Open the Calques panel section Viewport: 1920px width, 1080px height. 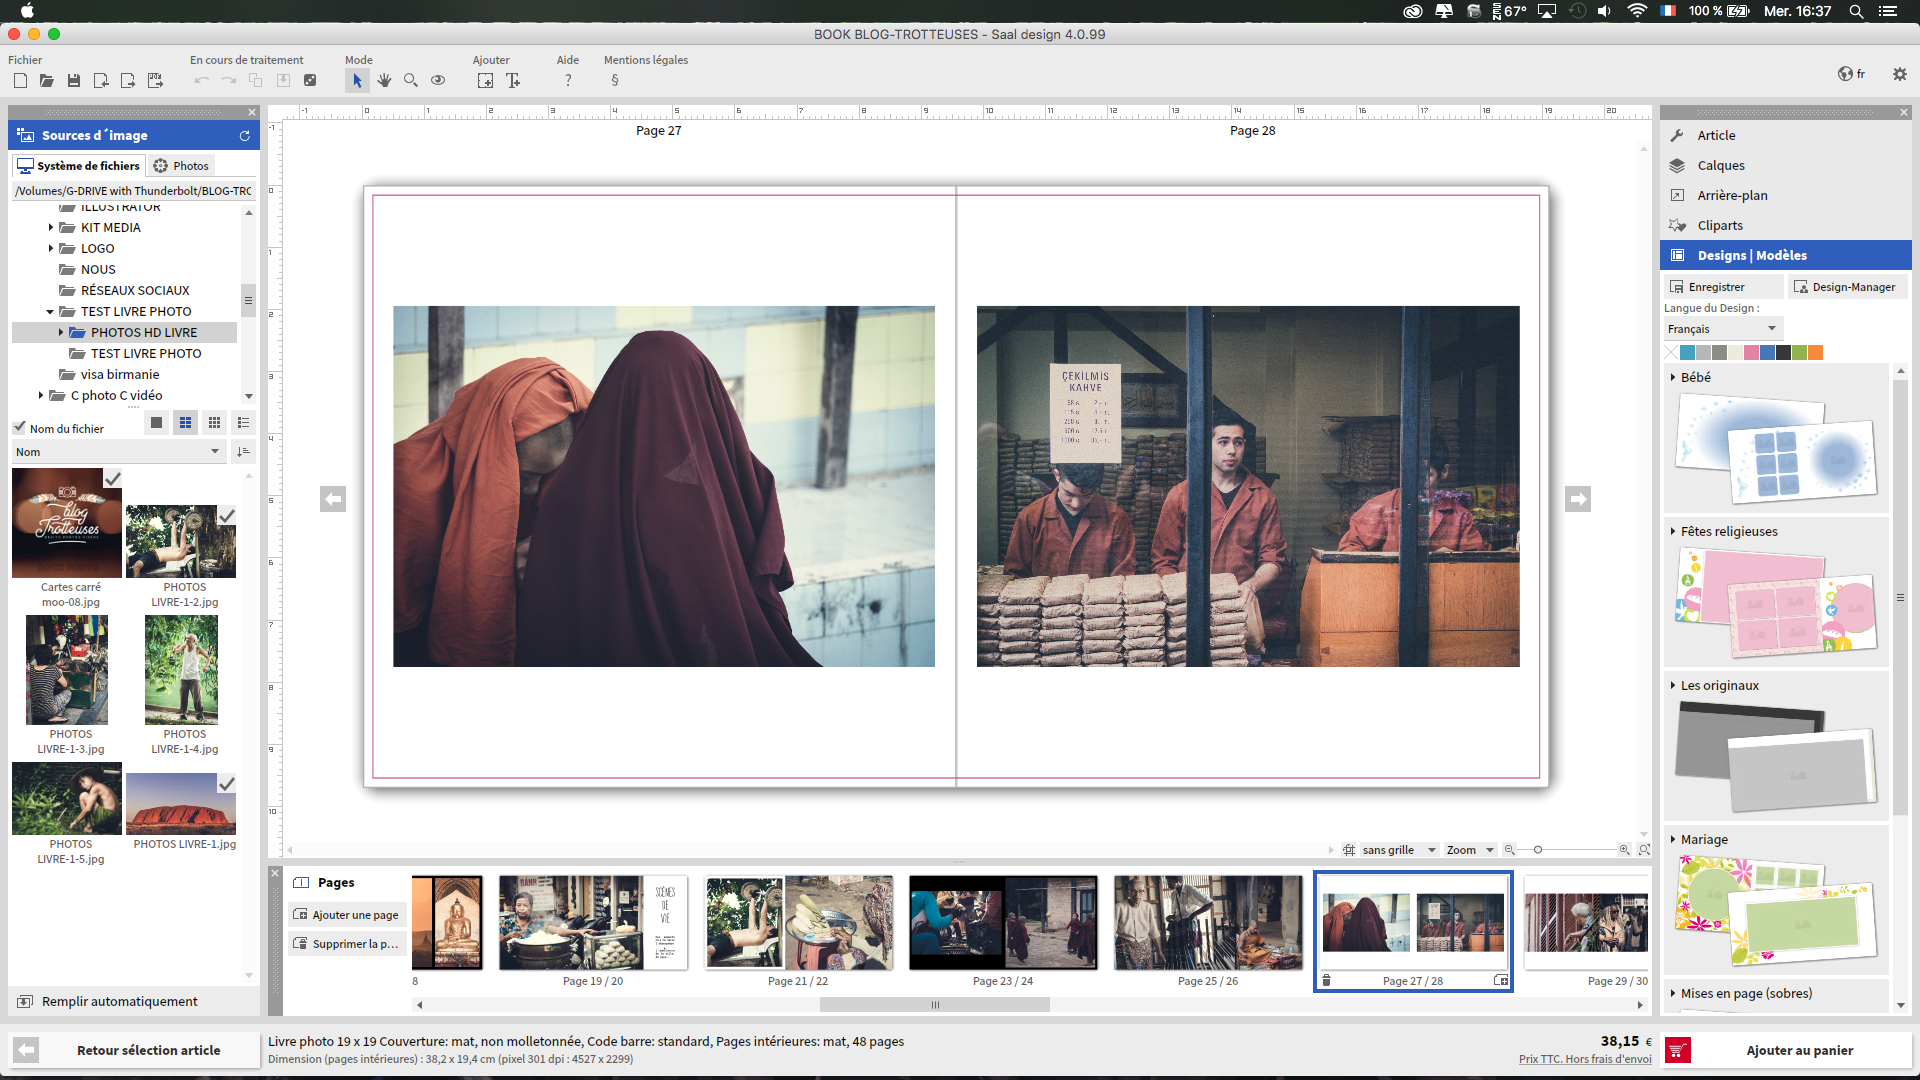pyautogui.click(x=1720, y=166)
